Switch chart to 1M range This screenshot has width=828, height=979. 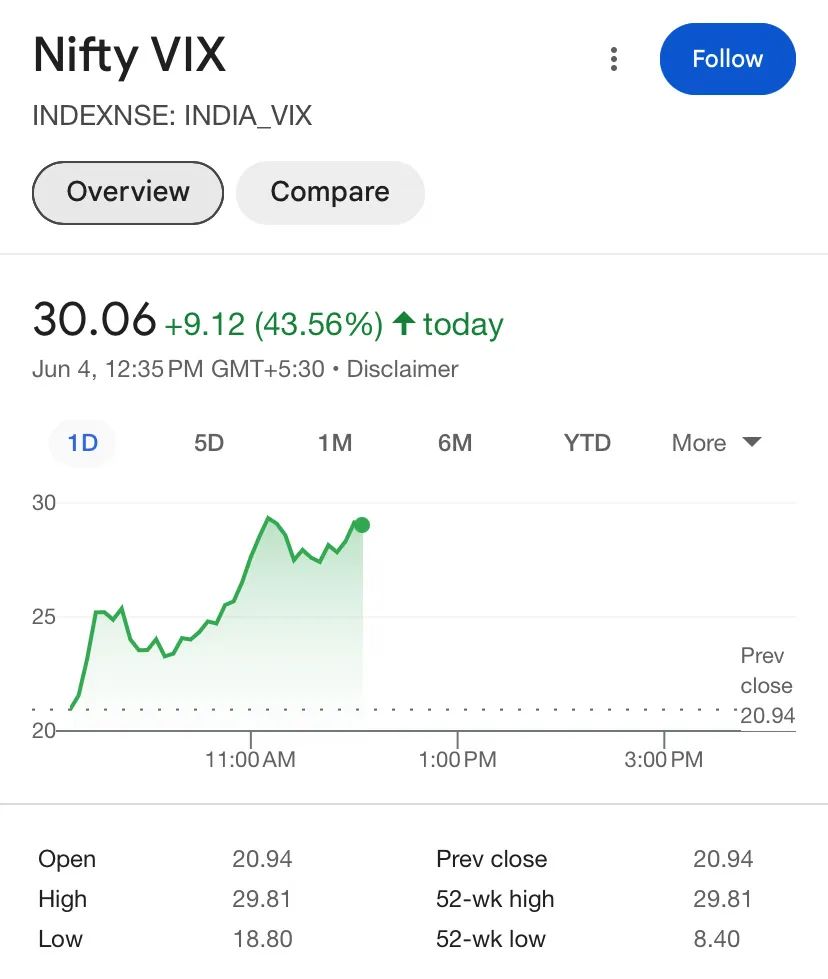point(335,443)
